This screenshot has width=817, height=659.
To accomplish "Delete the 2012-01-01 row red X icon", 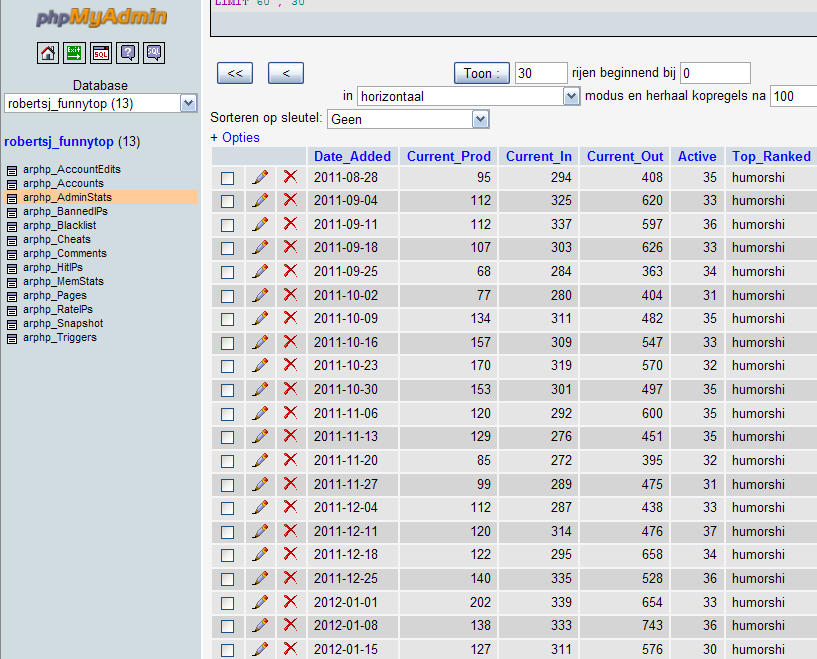I will pyautogui.click(x=290, y=602).
